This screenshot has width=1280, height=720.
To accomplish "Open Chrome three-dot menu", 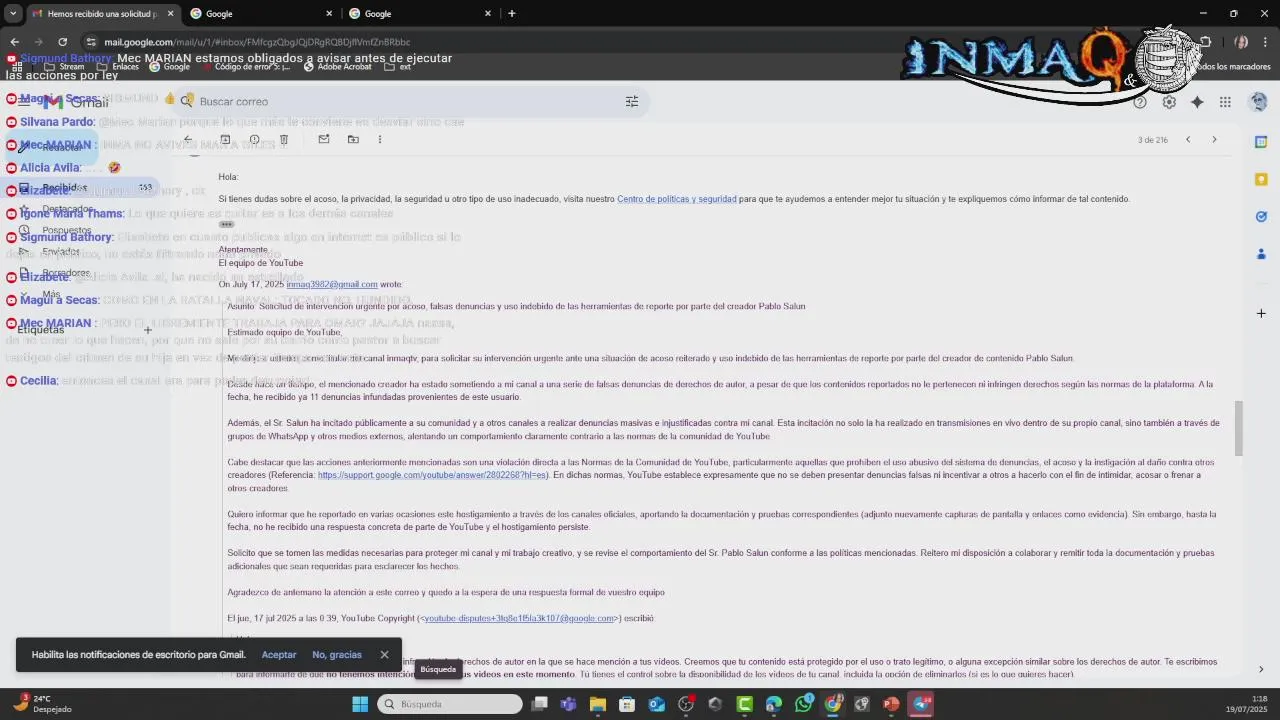I will click(x=1266, y=42).
